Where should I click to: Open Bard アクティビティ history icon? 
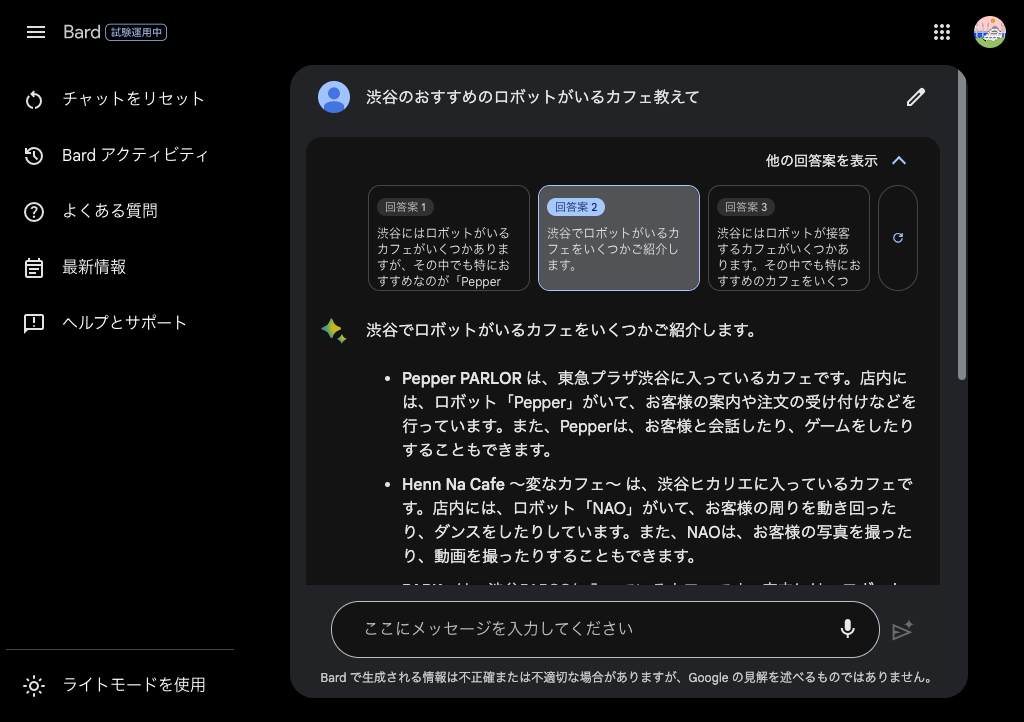click(x=34, y=155)
